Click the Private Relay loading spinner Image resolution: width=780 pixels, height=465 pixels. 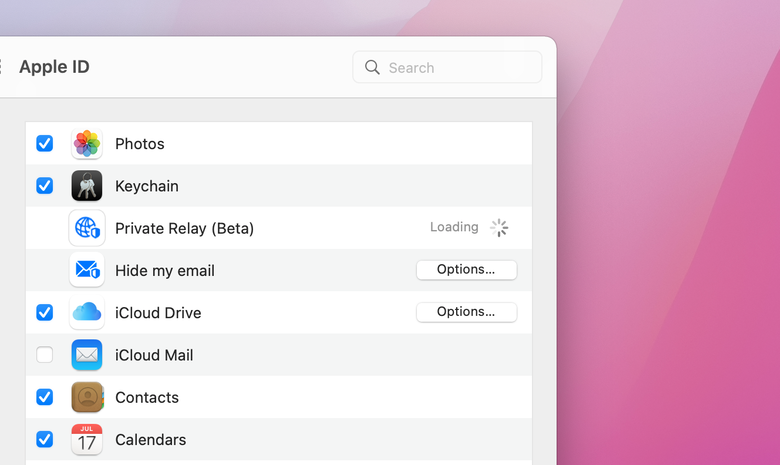(499, 228)
